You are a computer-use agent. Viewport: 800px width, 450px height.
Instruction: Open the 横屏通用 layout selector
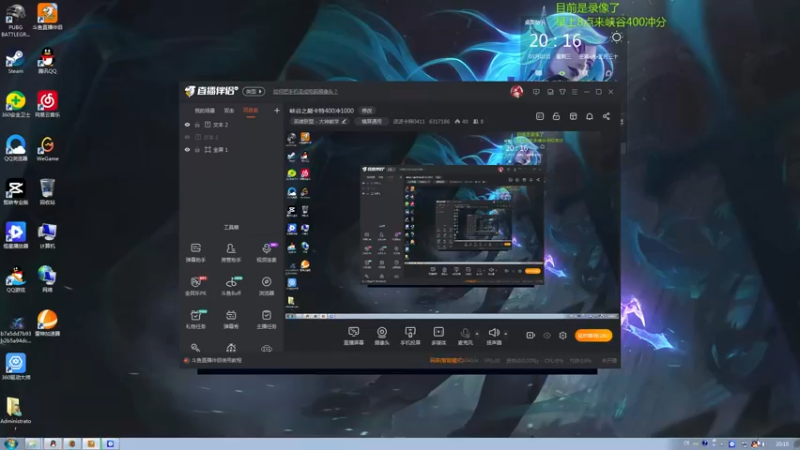click(x=371, y=121)
